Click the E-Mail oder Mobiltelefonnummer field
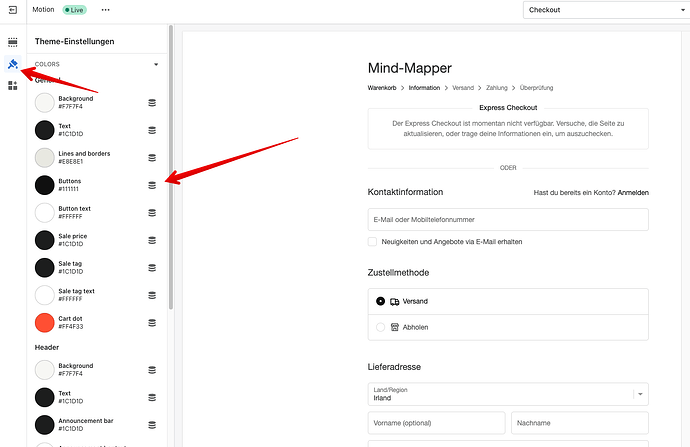The image size is (690, 447). click(x=508, y=220)
